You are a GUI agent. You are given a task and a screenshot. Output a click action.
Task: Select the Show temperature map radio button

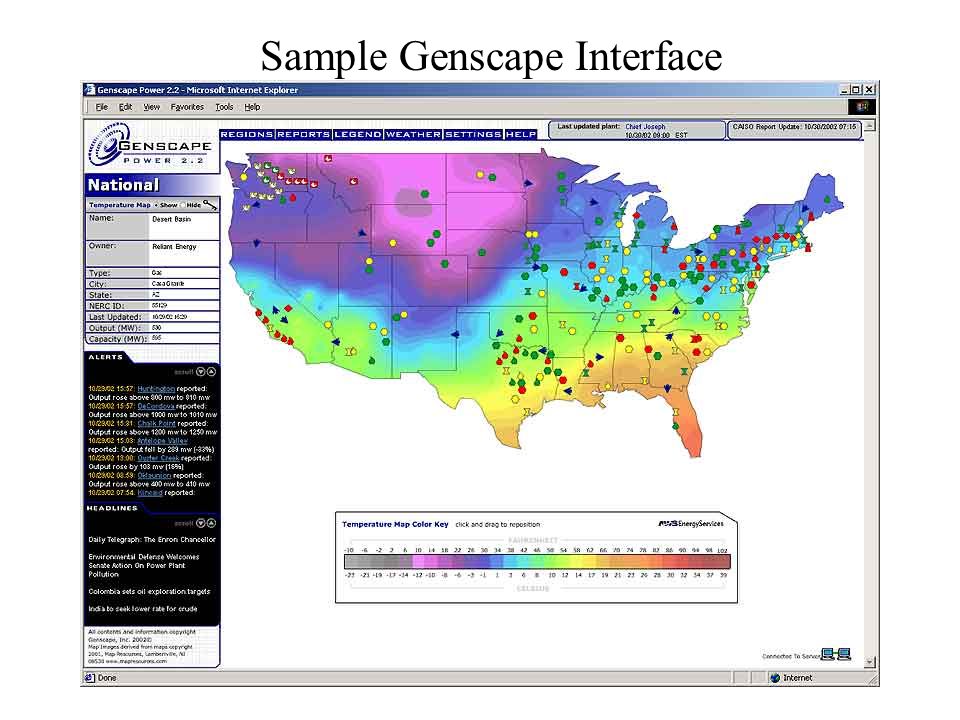coord(156,205)
